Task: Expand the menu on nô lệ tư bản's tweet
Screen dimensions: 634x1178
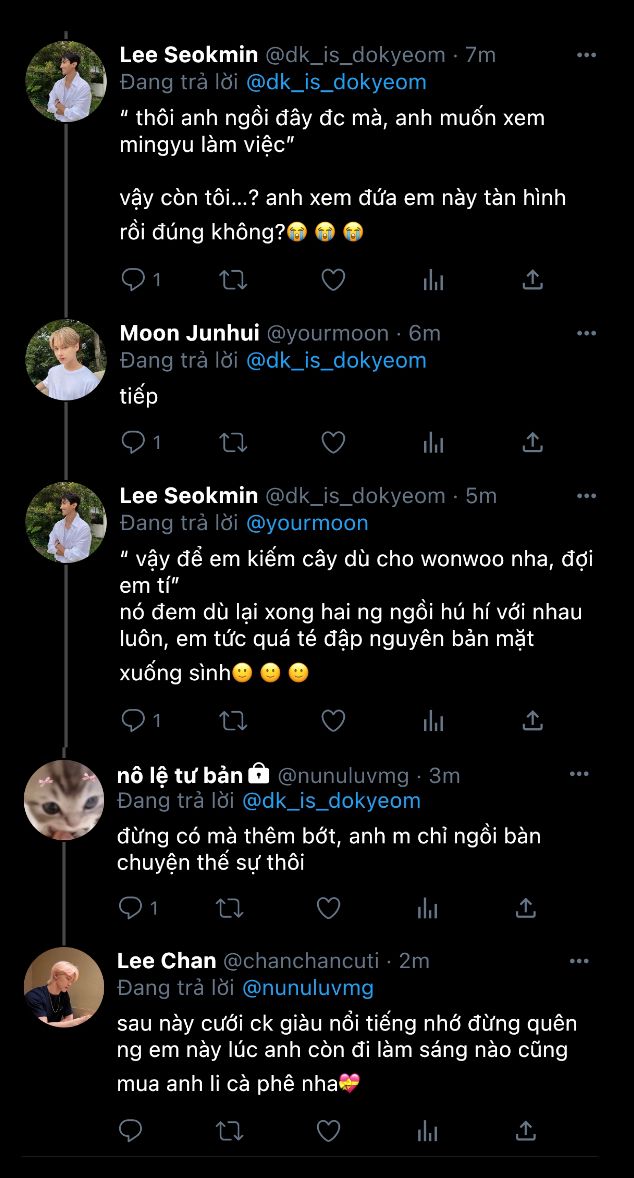Action: pos(579,775)
